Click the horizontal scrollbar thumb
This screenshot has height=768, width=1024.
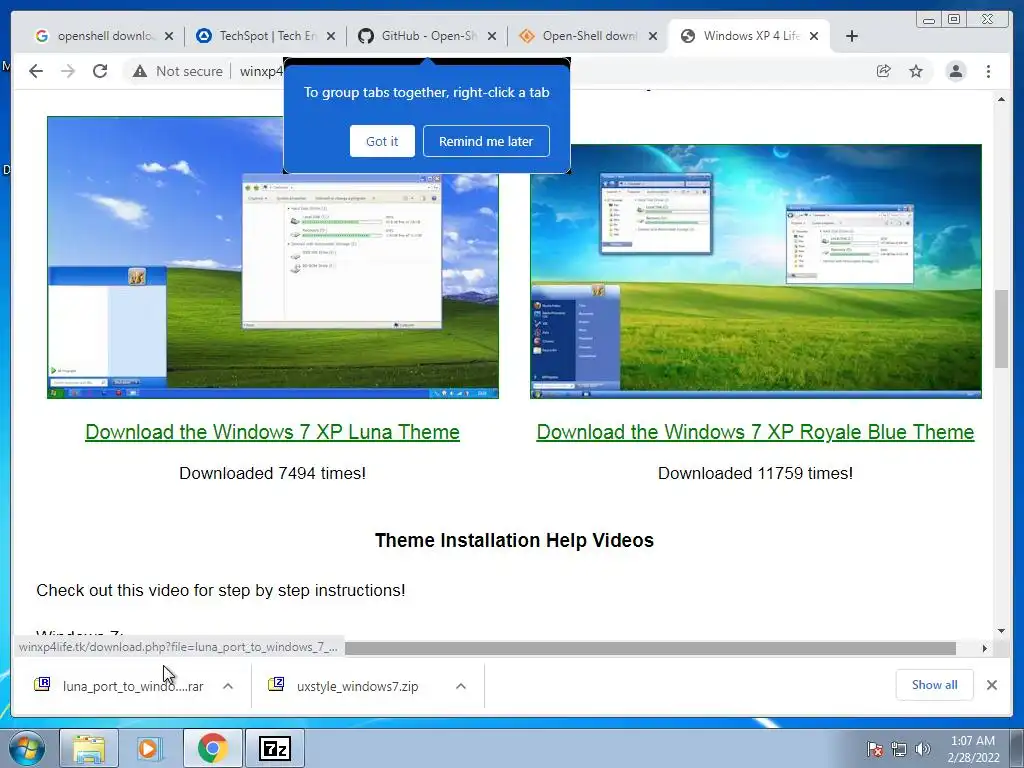[650, 648]
